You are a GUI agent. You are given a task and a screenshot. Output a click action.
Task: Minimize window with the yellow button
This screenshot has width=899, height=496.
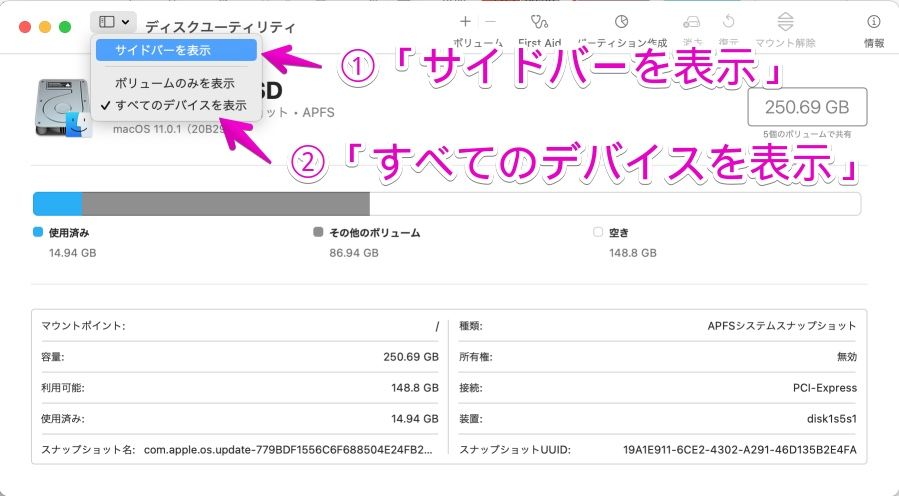(45, 27)
